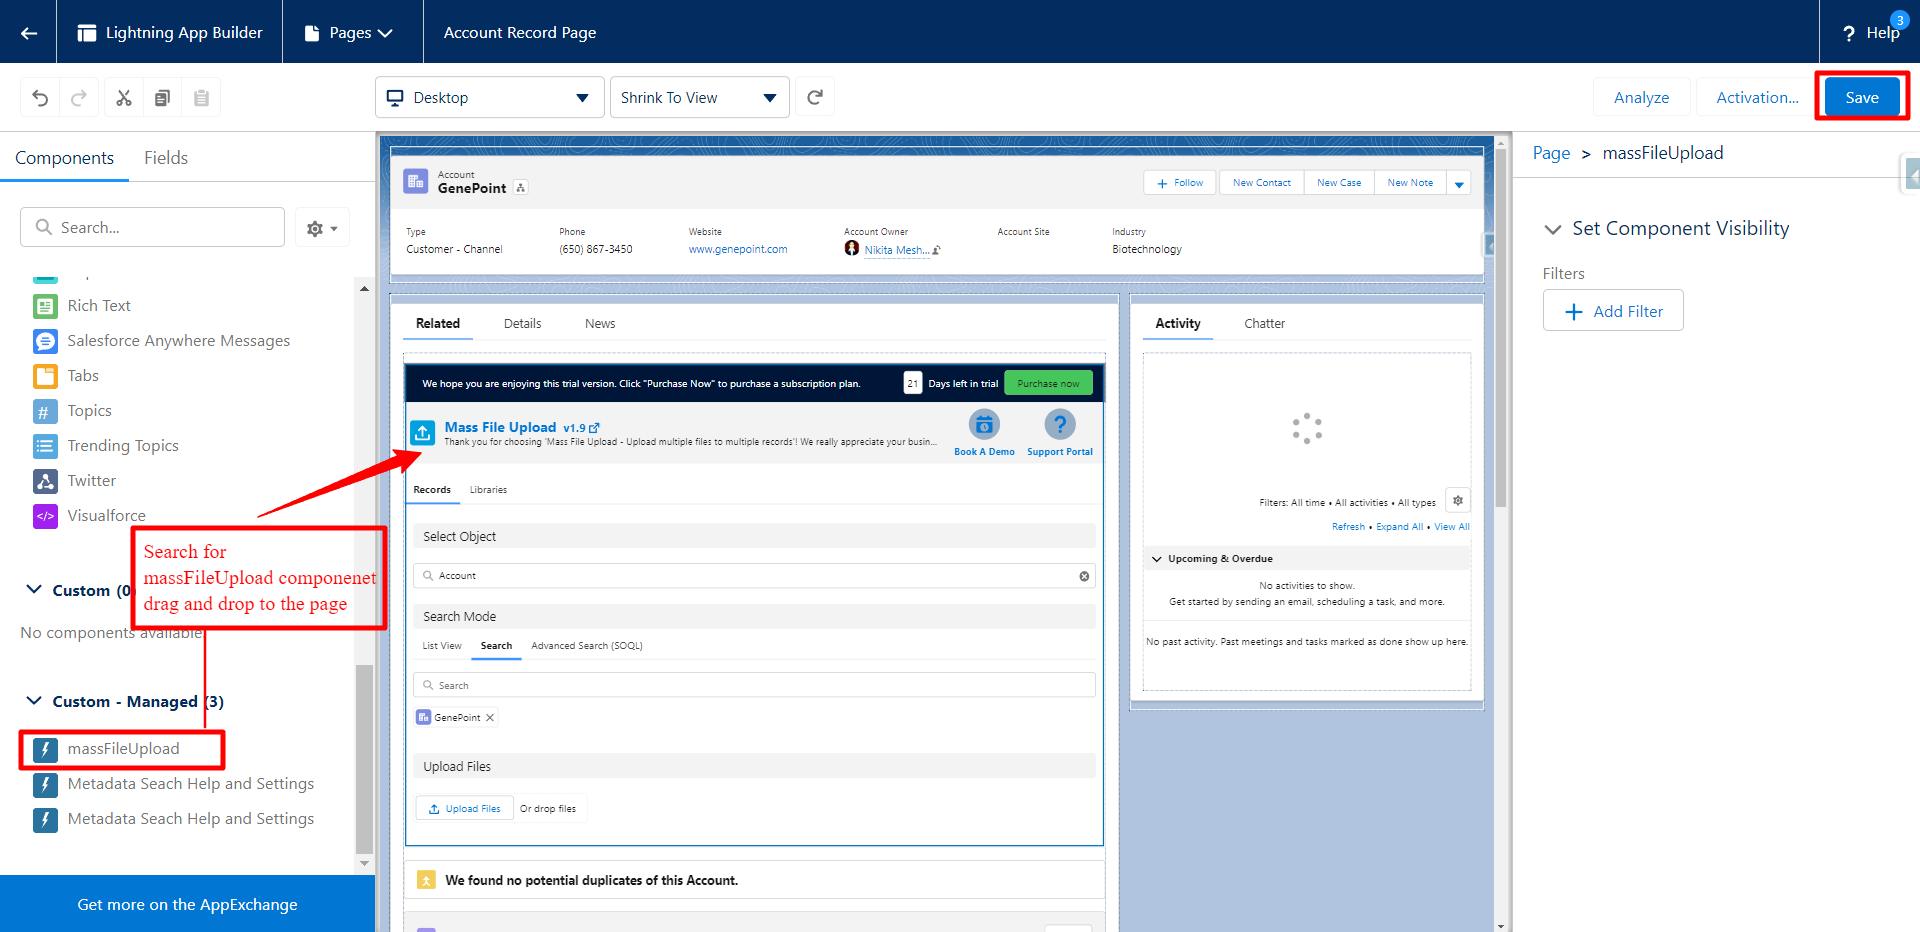Click the Redo icon
The height and width of the screenshot is (932, 1920).
79,98
